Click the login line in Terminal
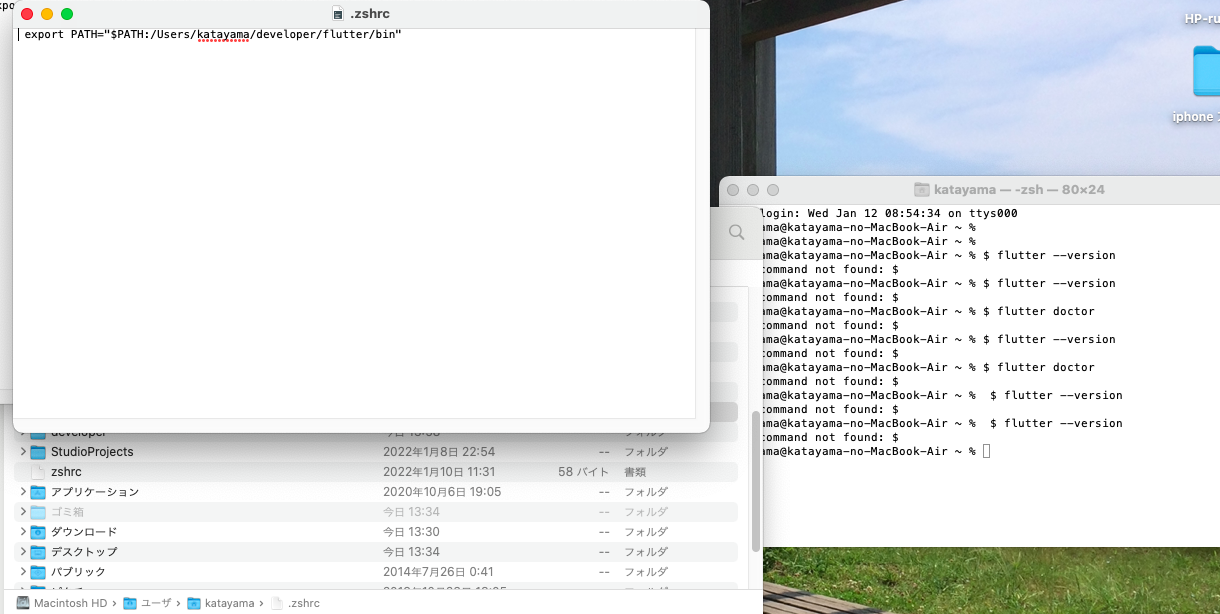Screen dimensions: 1220x614 click(890, 213)
